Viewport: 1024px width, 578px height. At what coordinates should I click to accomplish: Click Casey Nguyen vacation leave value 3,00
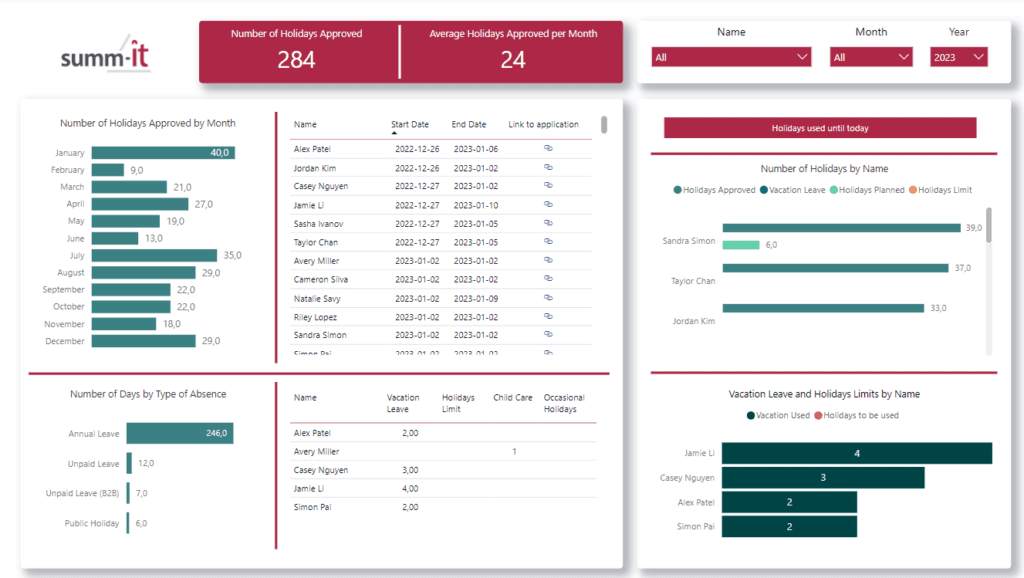coord(410,470)
